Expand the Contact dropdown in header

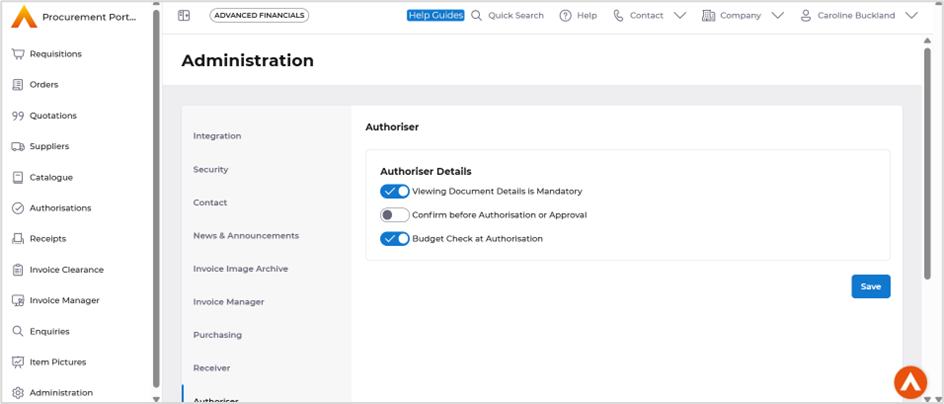coord(680,16)
